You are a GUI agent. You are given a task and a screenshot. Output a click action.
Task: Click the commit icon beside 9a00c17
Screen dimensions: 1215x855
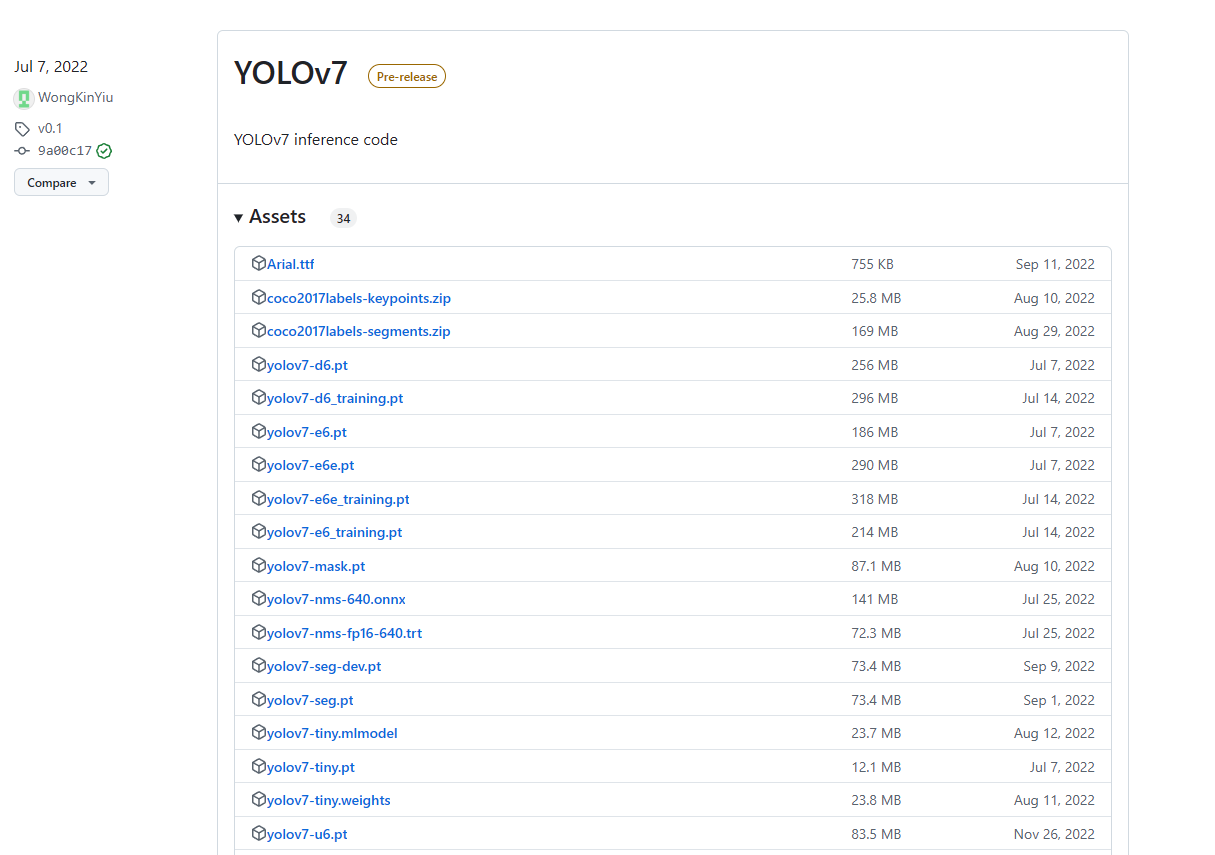[22, 151]
